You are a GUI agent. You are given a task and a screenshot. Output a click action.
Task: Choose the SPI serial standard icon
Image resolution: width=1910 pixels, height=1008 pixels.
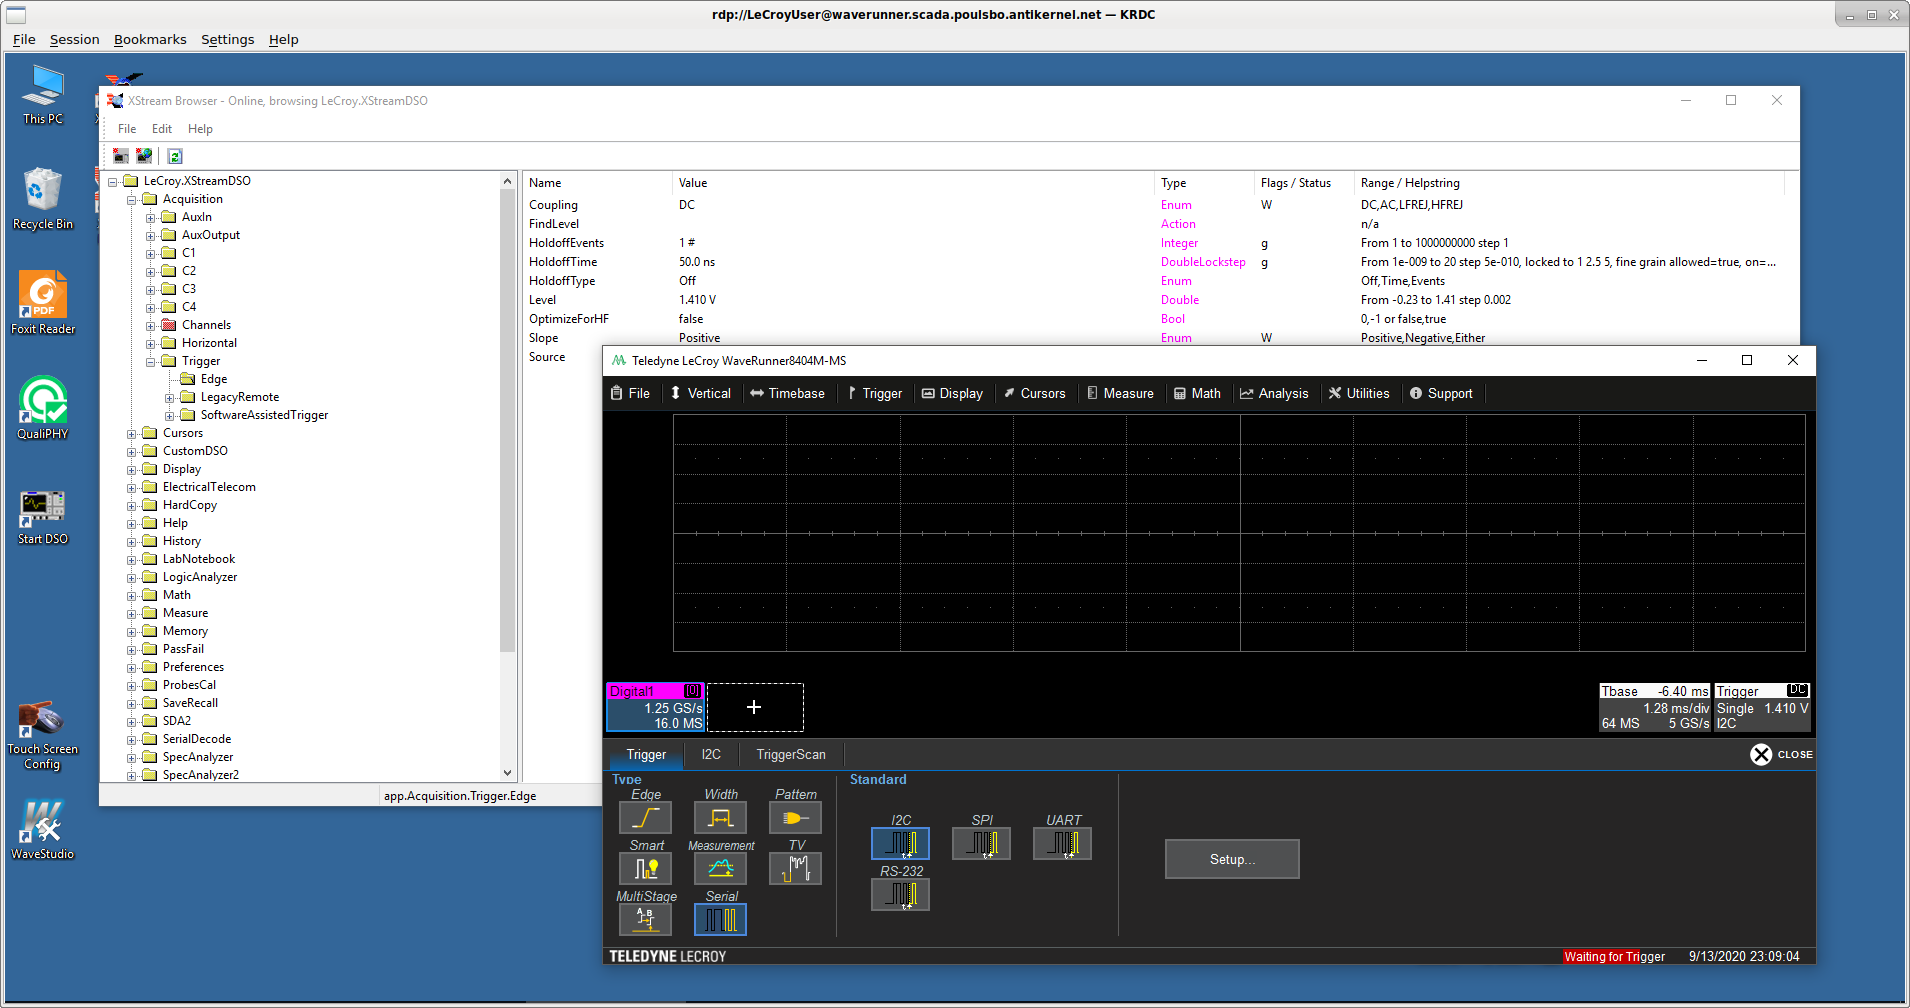pos(981,844)
